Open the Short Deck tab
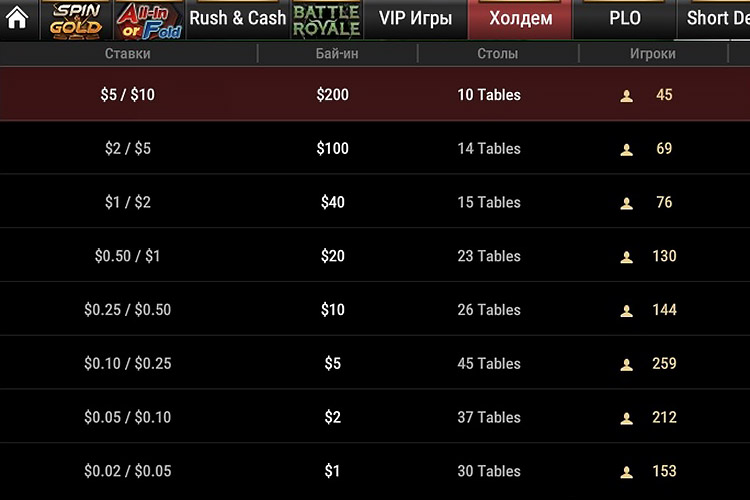 [718, 19]
